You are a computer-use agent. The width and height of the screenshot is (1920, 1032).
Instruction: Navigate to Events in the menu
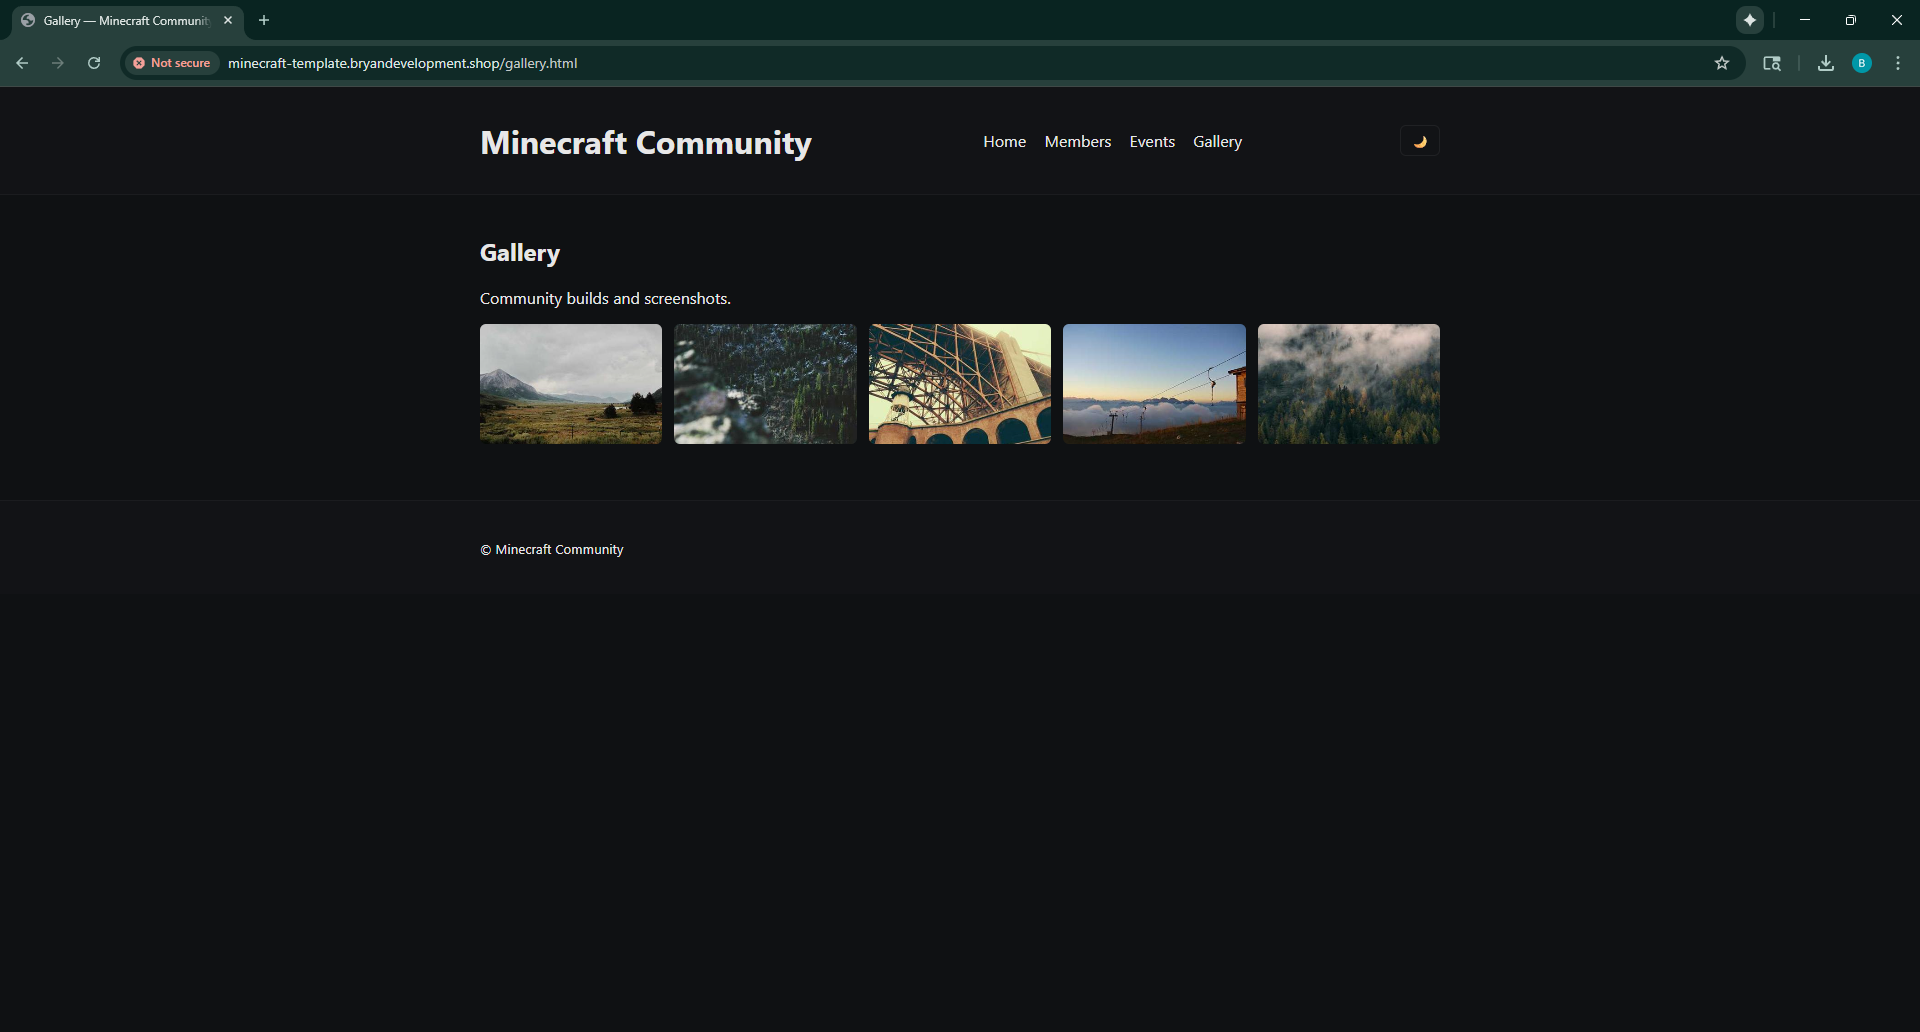tap(1152, 142)
